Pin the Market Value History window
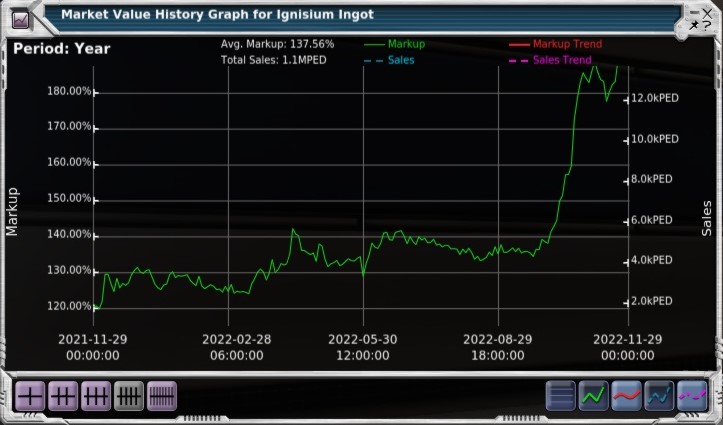This screenshot has height=425, width=723. [694, 25]
